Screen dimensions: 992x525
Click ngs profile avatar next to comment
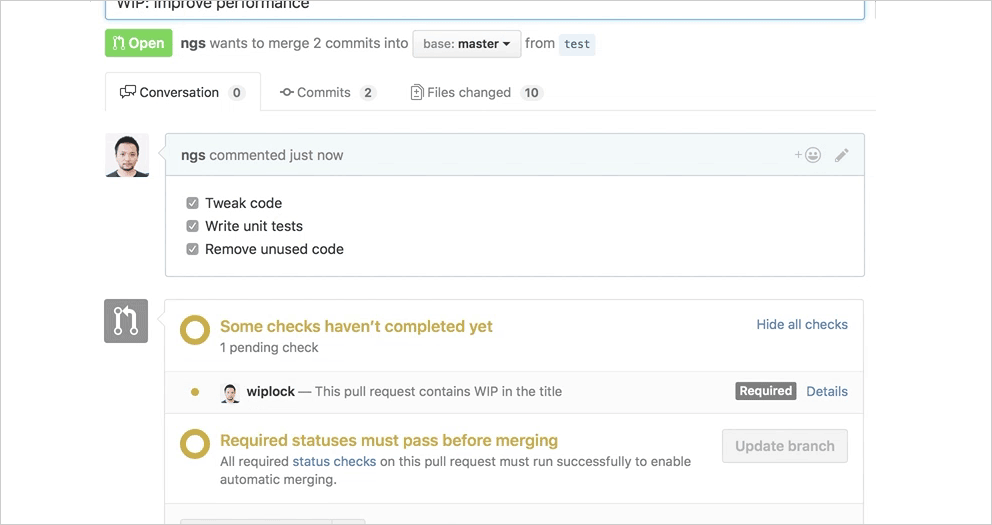pyautogui.click(x=127, y=155)
